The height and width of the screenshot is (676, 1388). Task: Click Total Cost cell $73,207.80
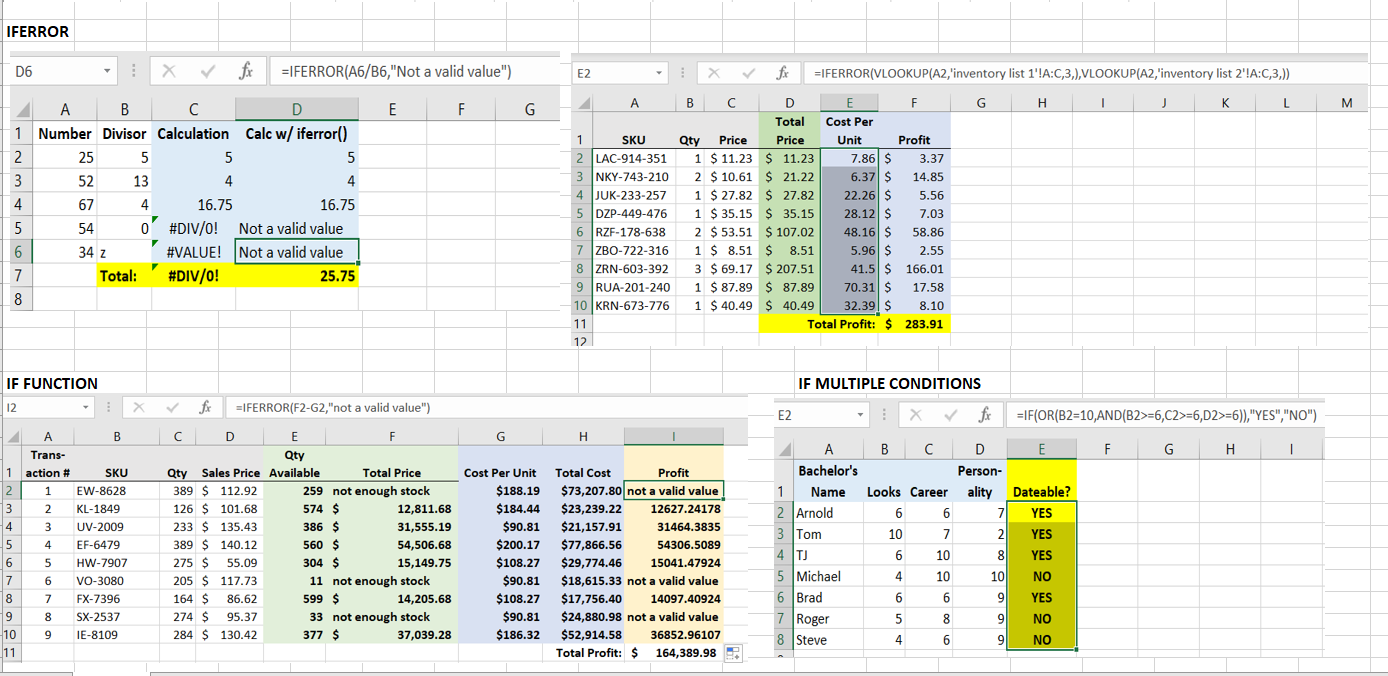click(x=585, y=491)
